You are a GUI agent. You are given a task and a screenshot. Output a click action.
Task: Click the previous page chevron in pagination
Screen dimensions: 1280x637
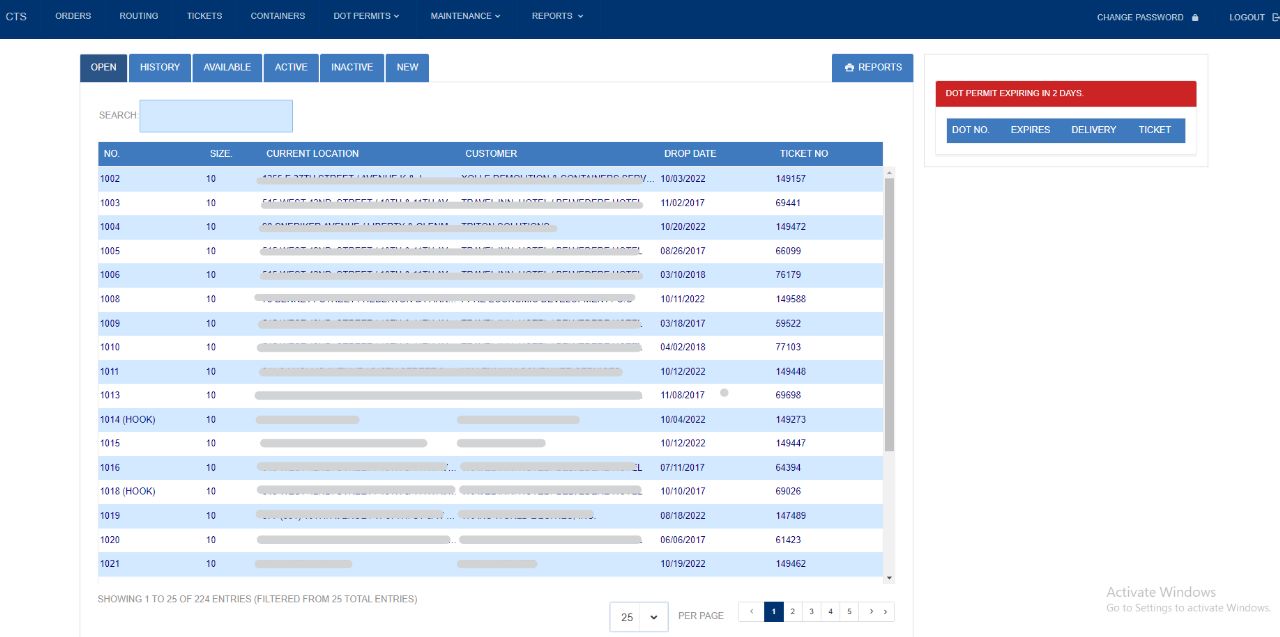click(751, 611)
